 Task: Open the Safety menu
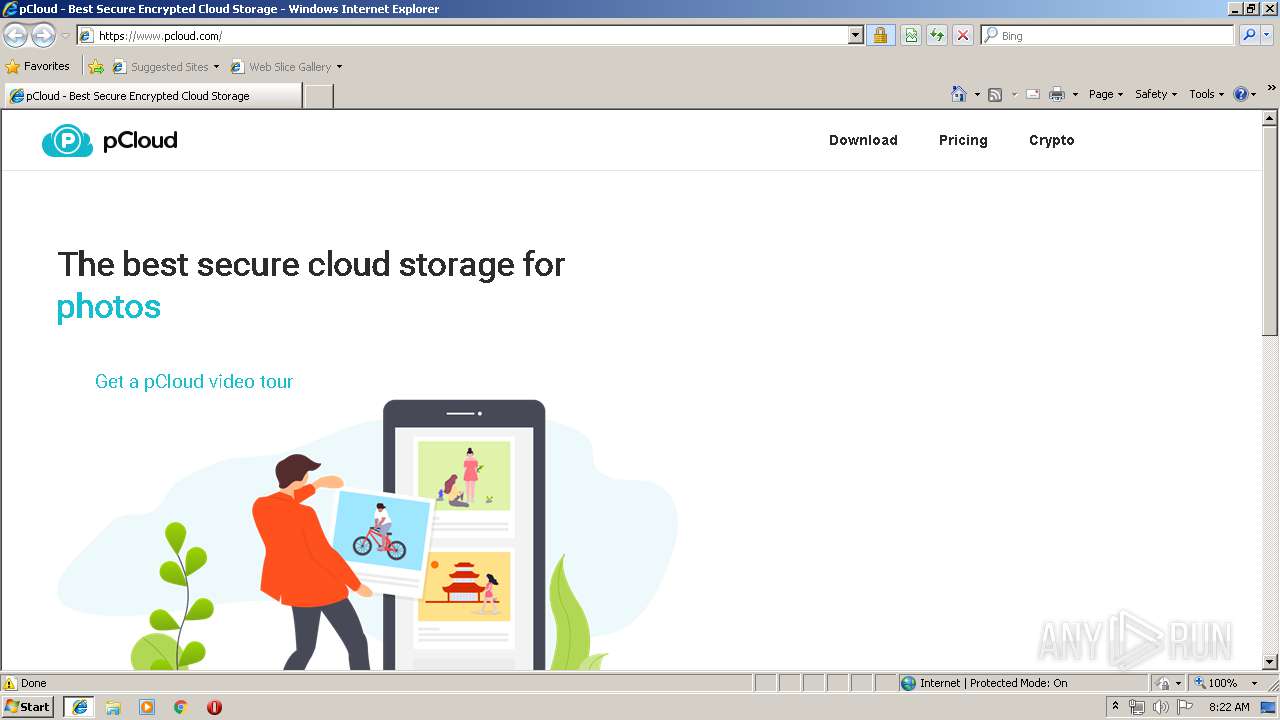1156,94
